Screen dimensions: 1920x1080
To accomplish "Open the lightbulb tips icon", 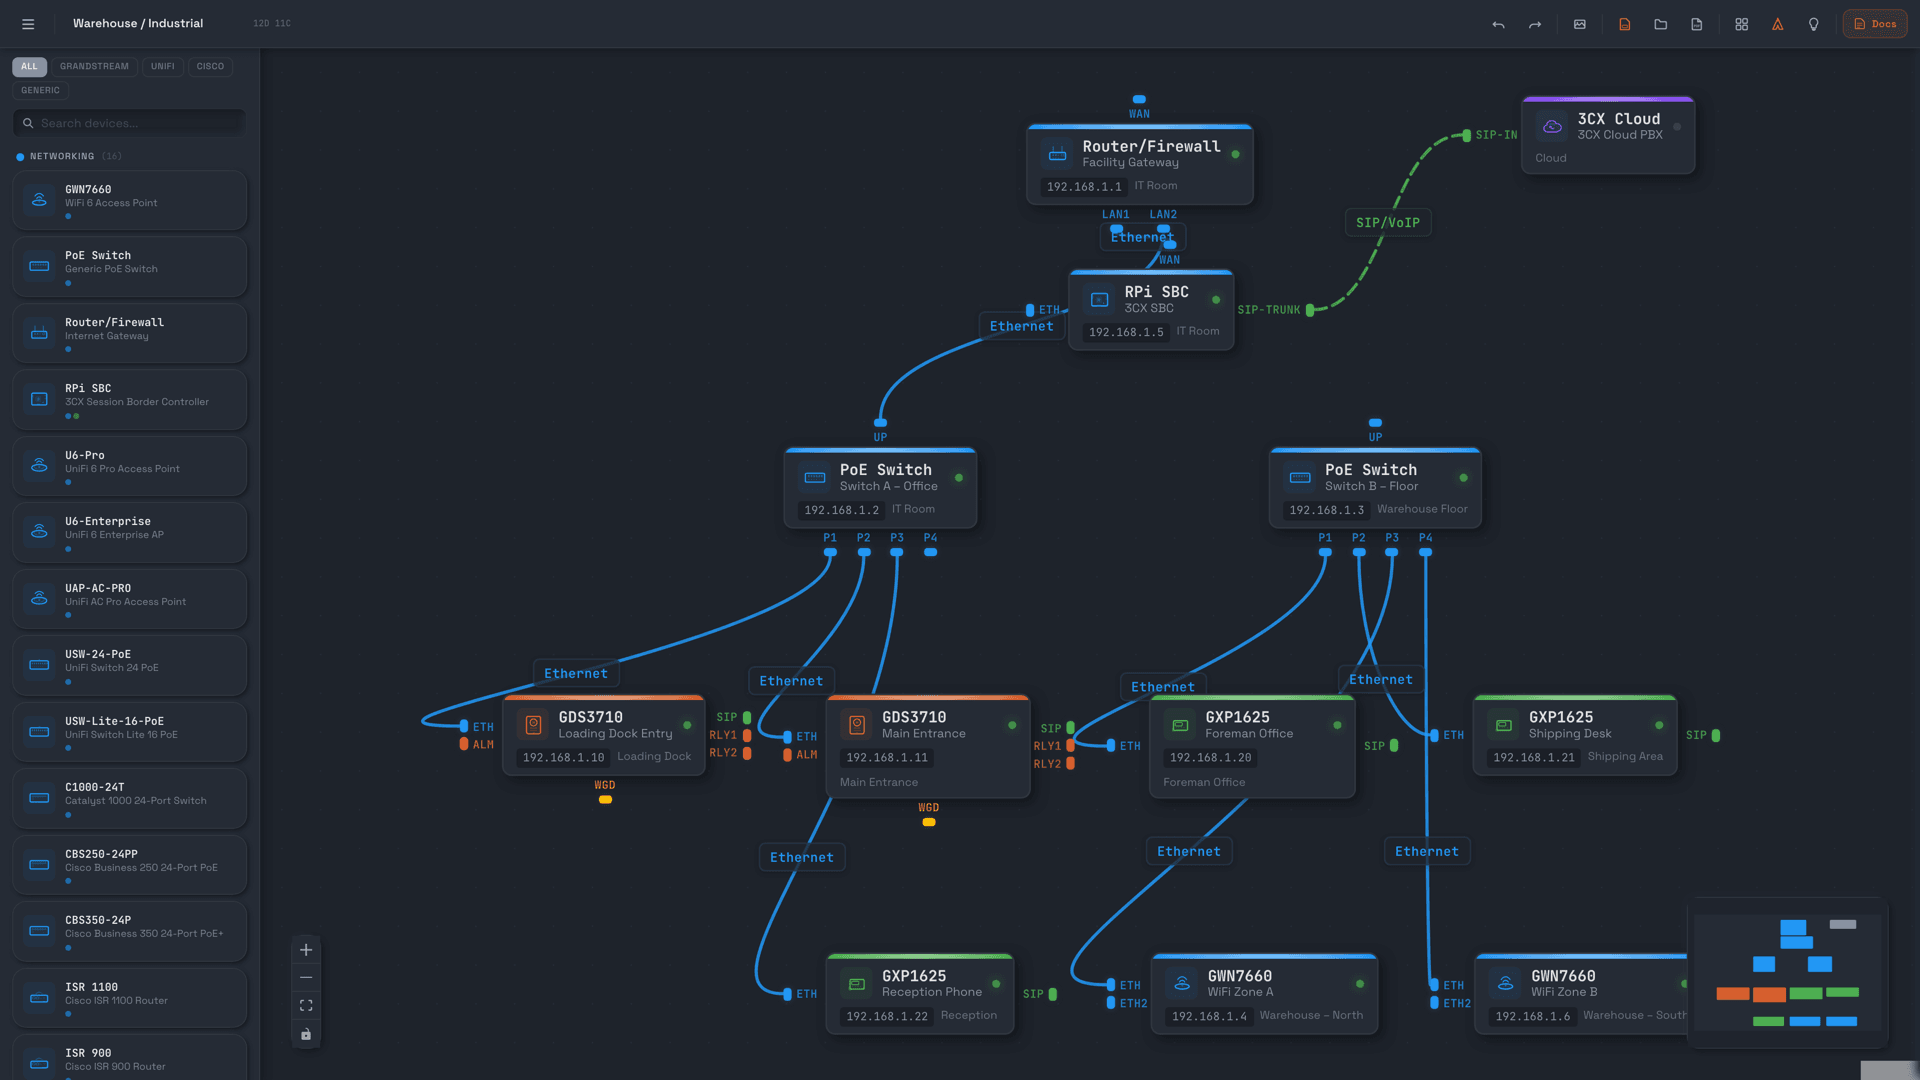I will pos(1813,24).
